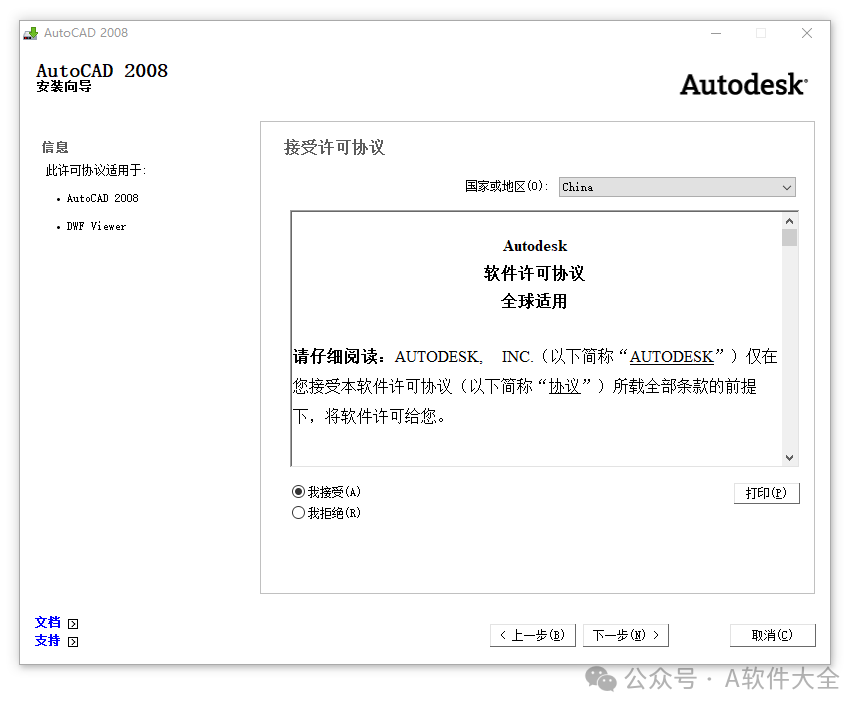Proceed with 下一步(N) button
Screen dimensions: 867x713
pyautogui.click(x=625, y=634)
